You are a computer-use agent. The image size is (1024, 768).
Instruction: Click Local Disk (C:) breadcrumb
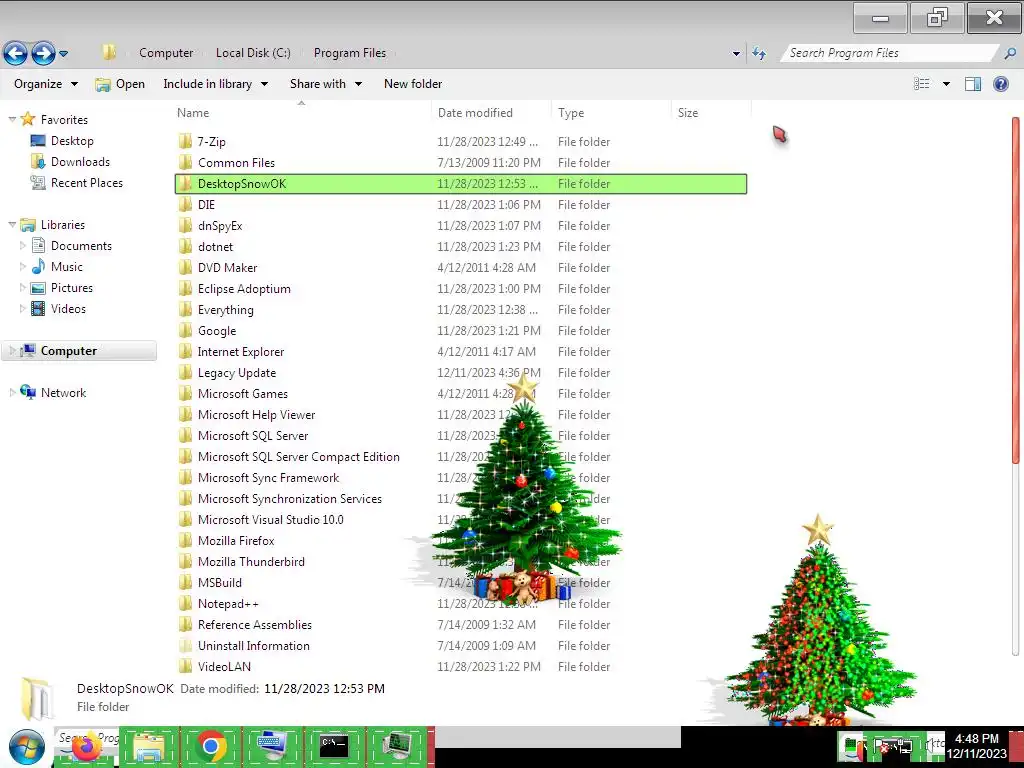point(253,53)
